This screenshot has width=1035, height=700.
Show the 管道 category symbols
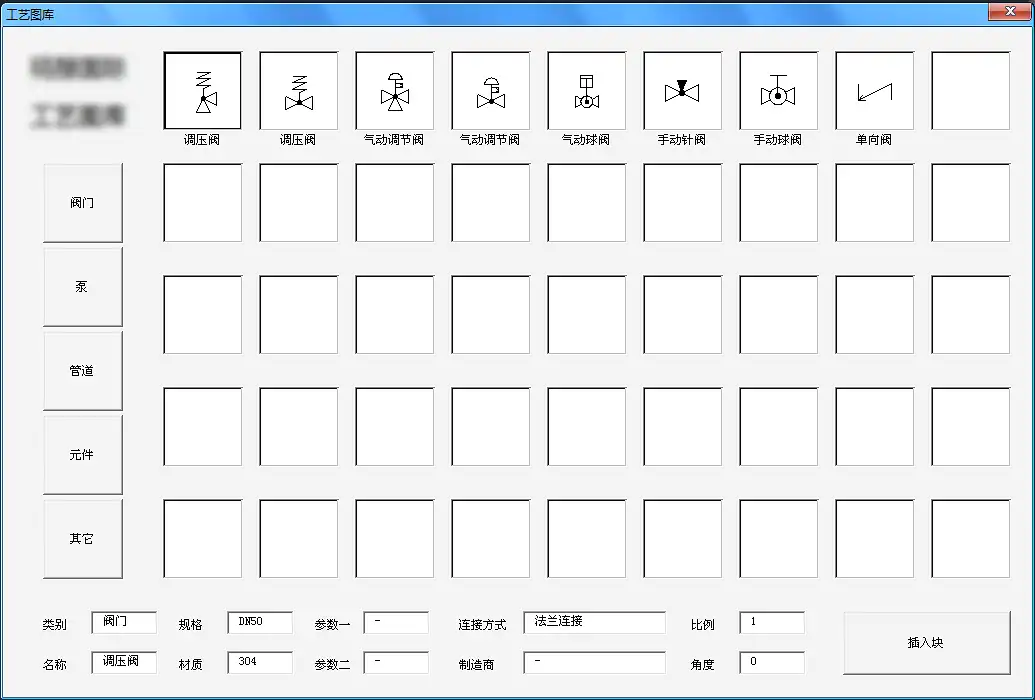(83, 371)
